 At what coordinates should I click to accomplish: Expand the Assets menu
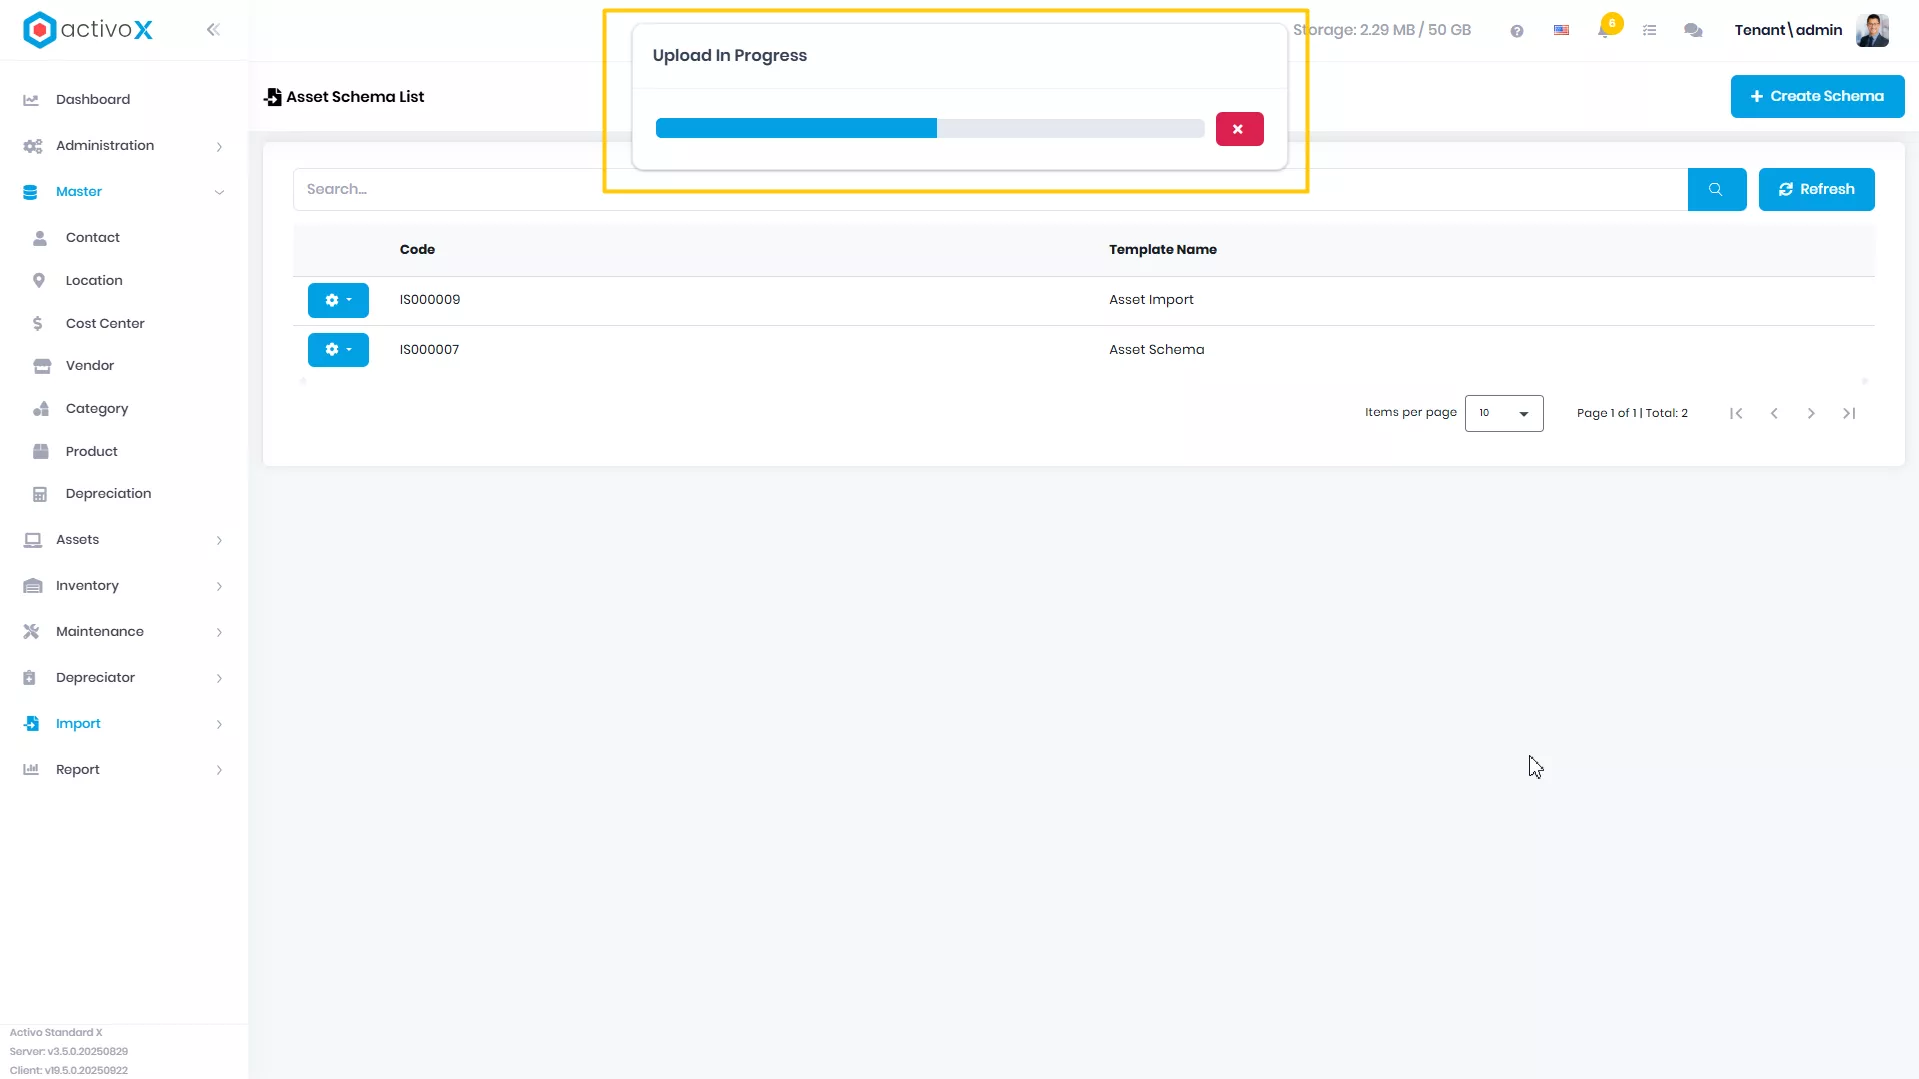pos(124,539)
